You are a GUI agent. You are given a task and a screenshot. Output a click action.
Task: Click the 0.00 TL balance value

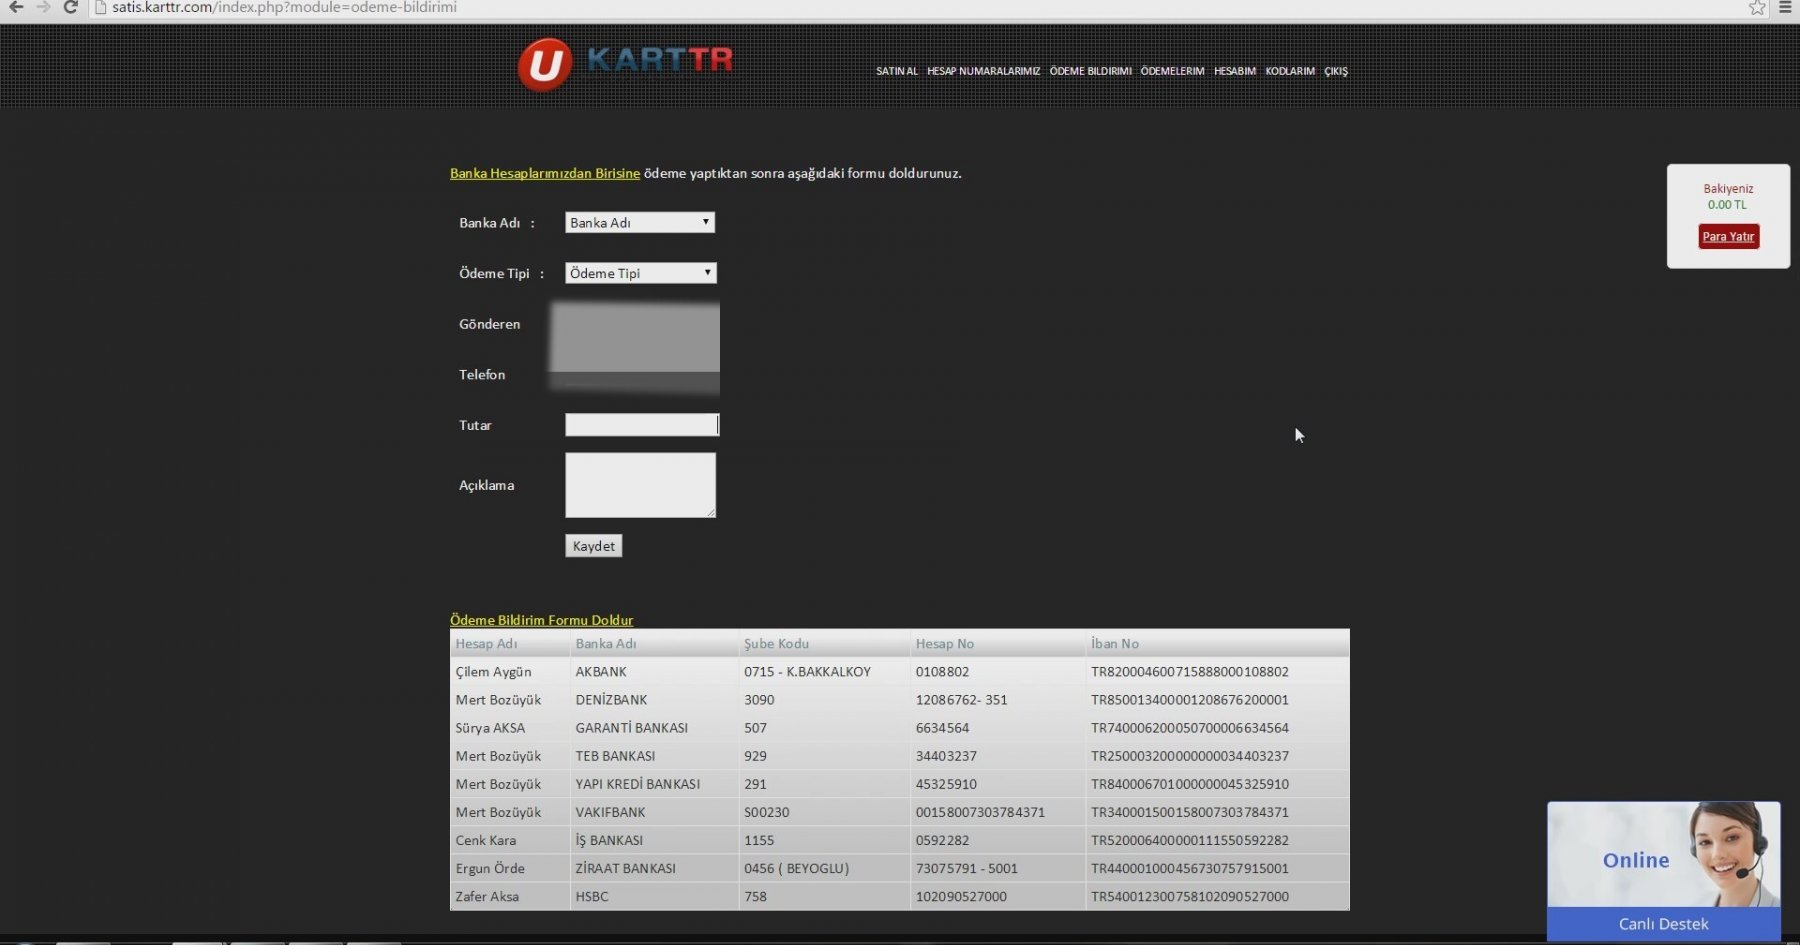click(x=1727, y=205)
